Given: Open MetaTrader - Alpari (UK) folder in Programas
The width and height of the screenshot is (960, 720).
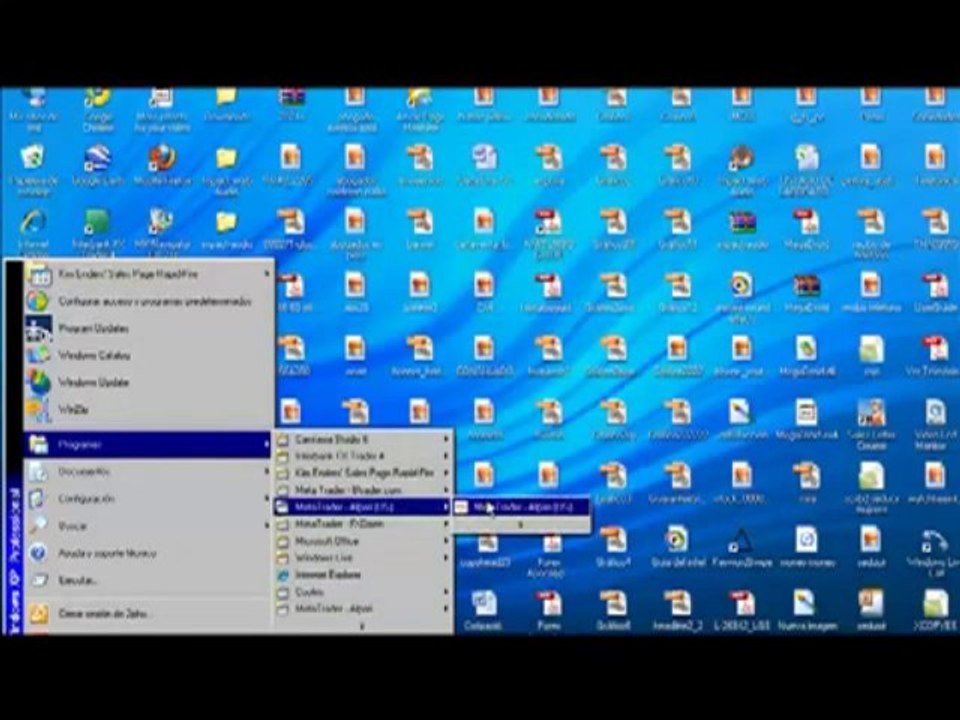Looking at the screenshot, I should click(x=364, y=507).
